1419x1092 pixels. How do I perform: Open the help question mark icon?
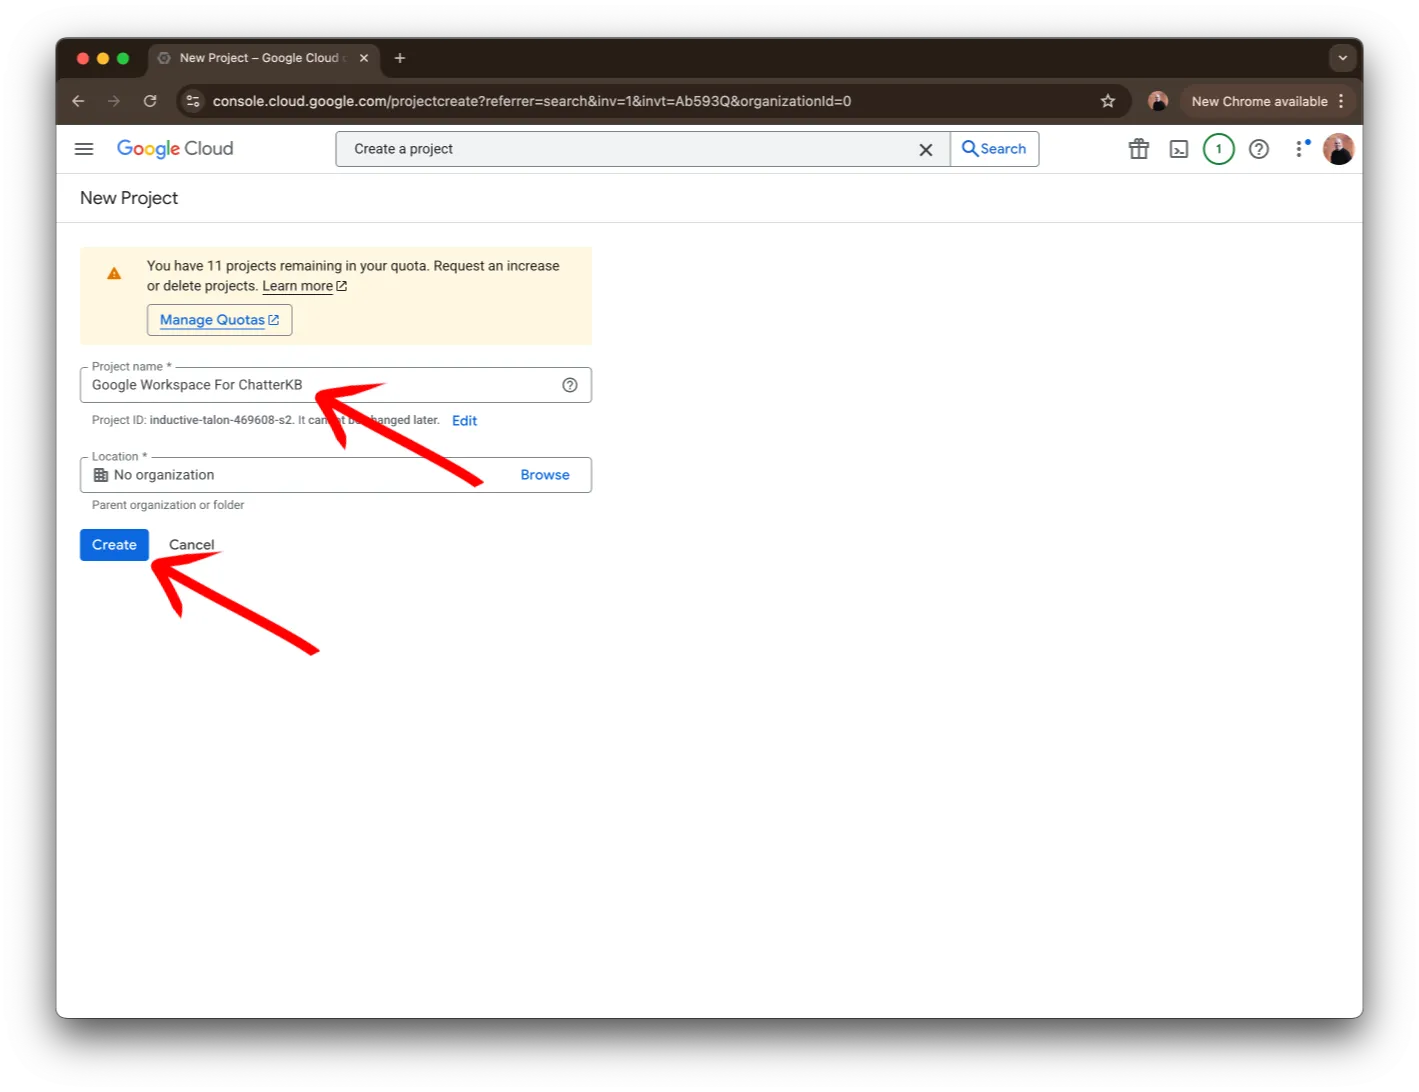coord(1259,149)
